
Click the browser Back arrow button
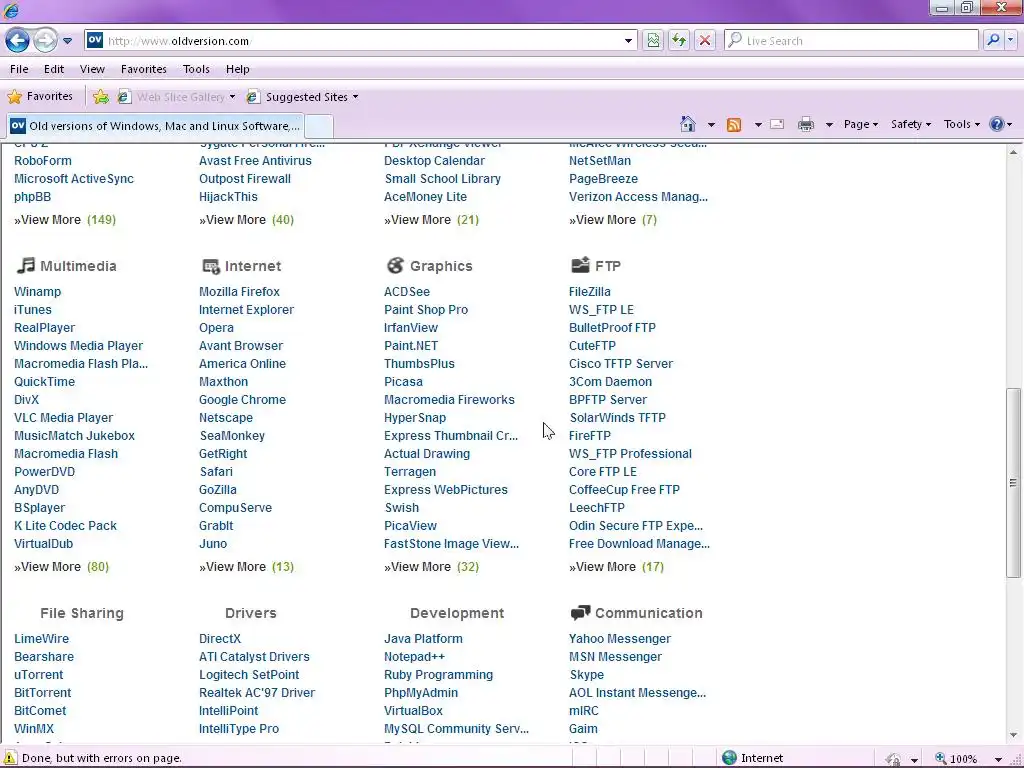[18, 40]
